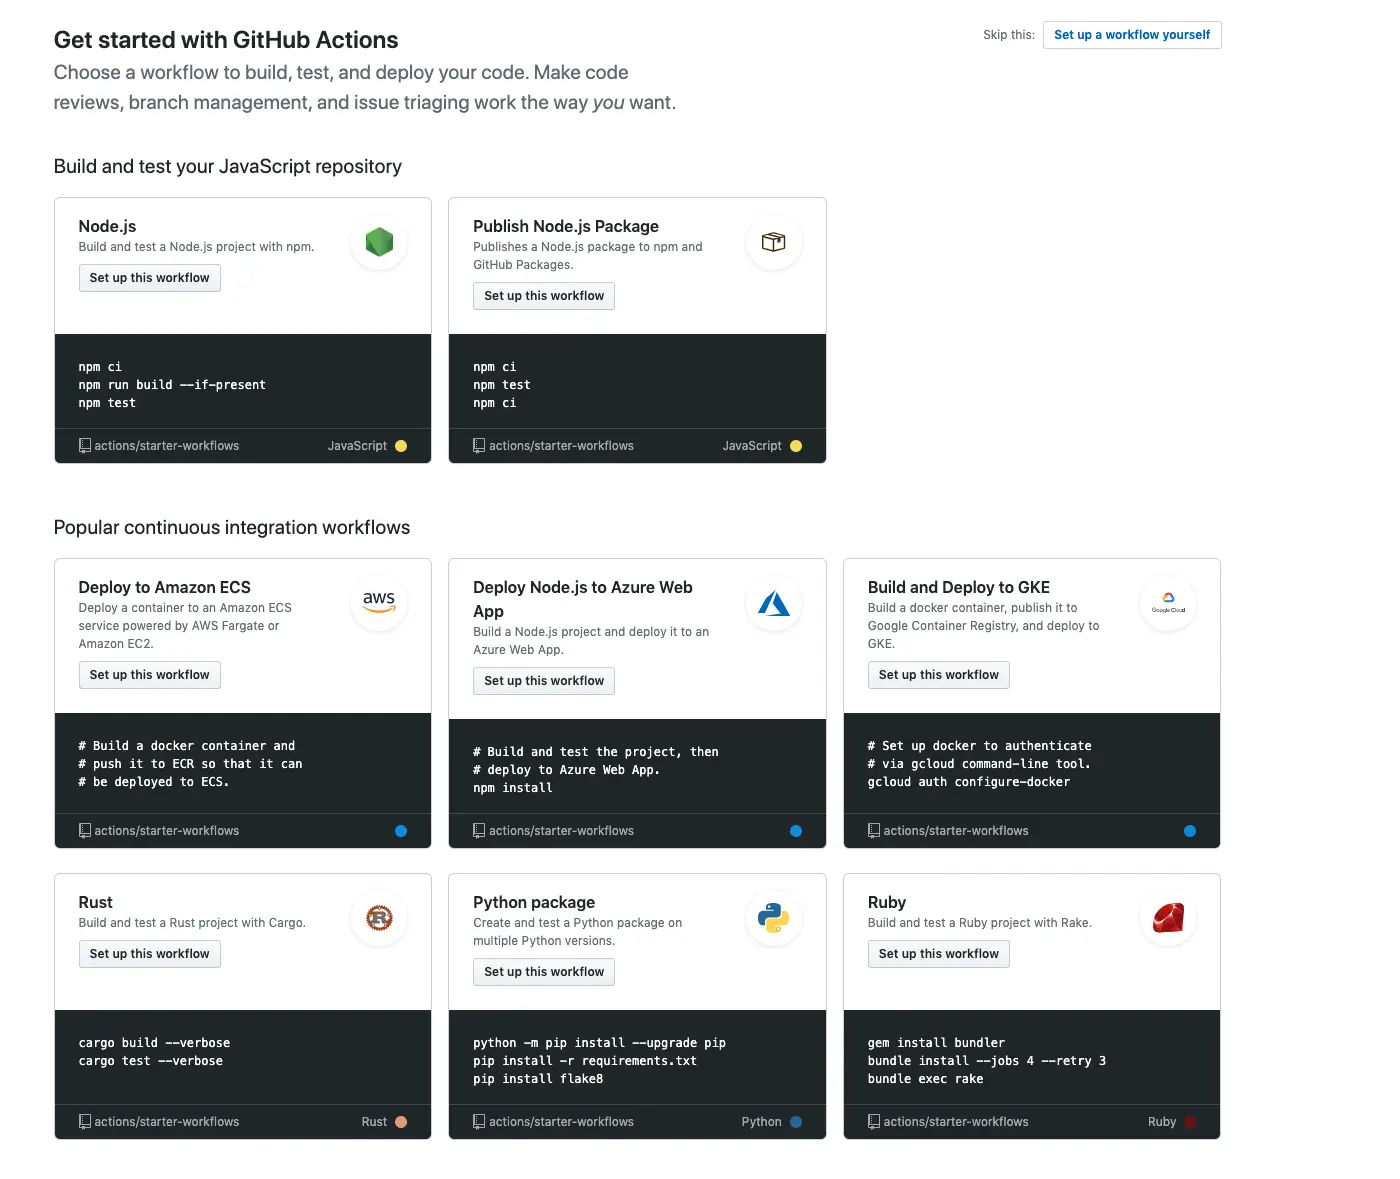This screenshot has width=1400, height=1179.
Task: Click the 'Publish Node.js Package' title
Action: click(566, 227)
